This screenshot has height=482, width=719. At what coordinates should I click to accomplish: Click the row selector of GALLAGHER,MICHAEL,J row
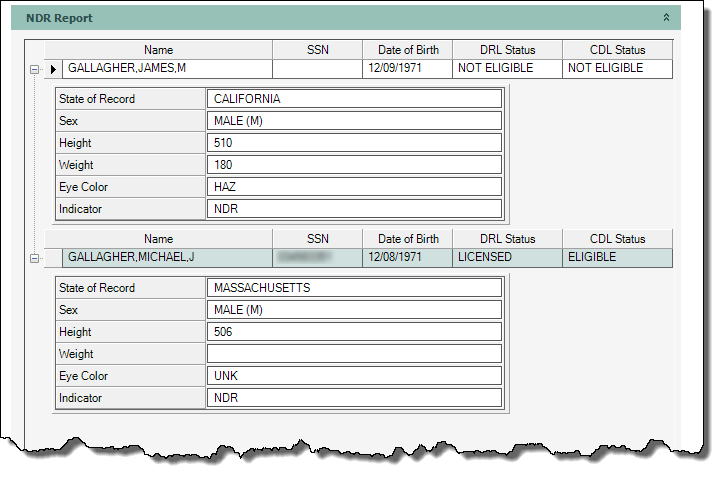[53, 258]
